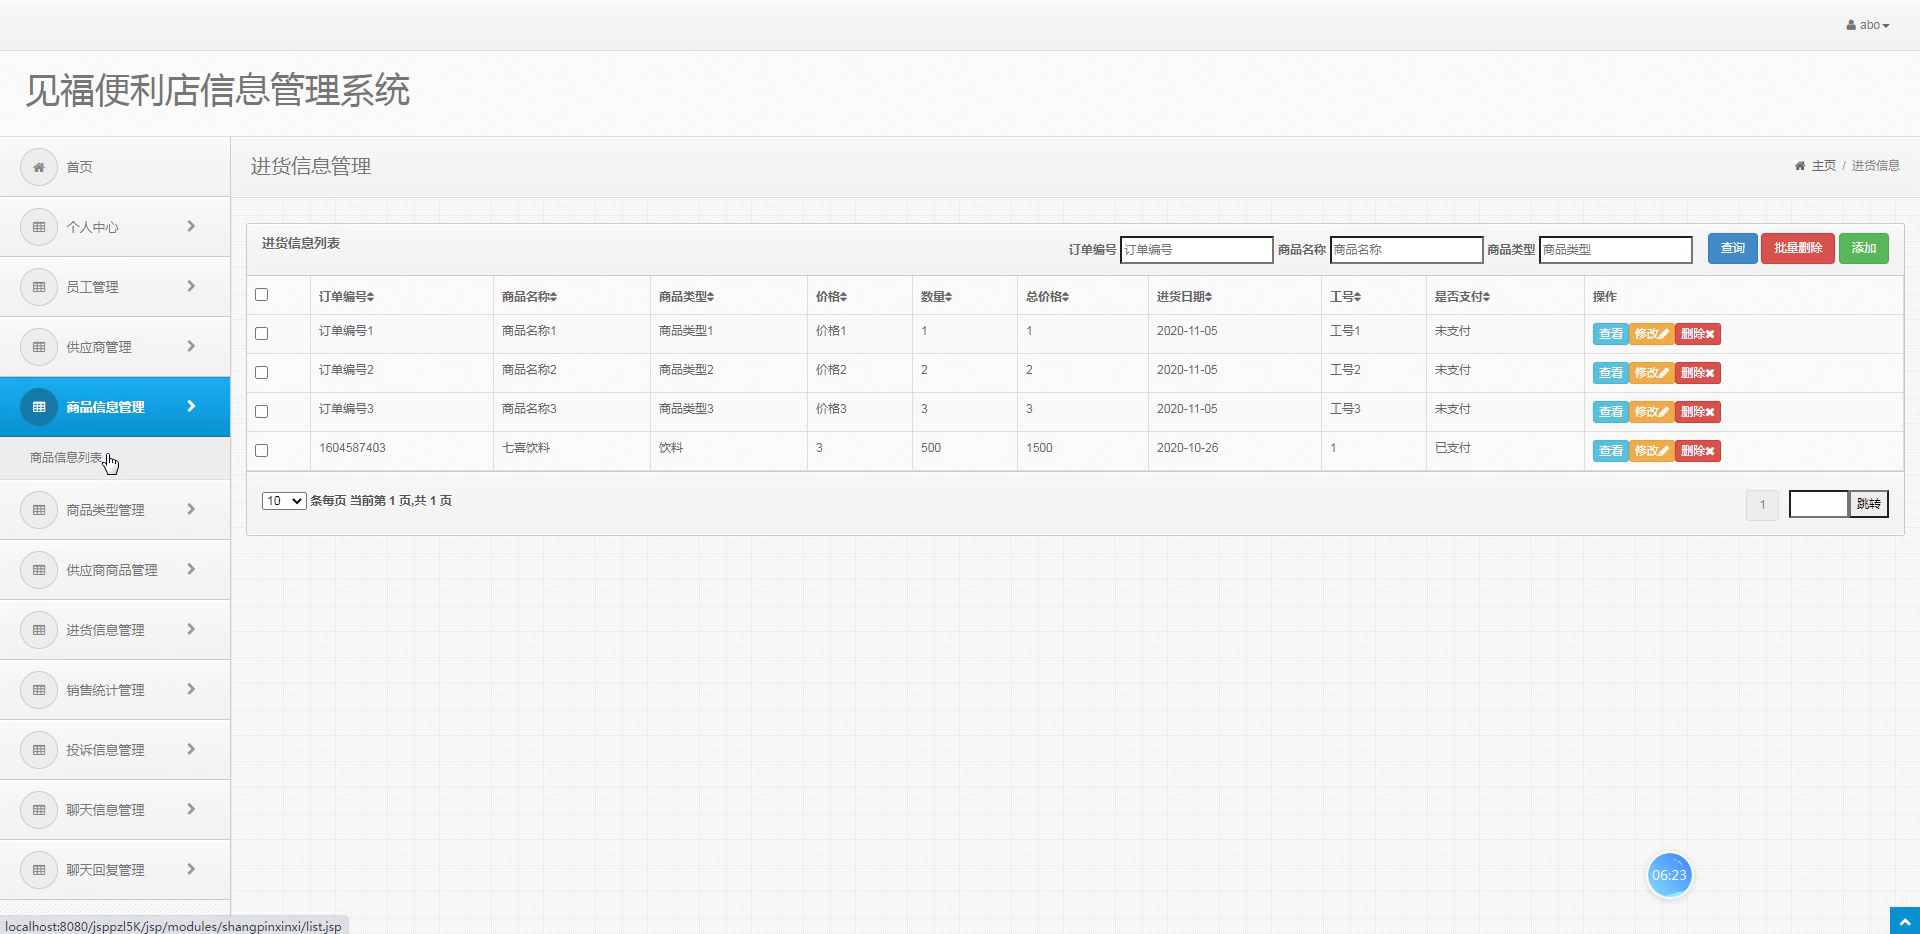This screenshot has height=934, width=1920.
Task: Click the grid icon beside 销售统计管理
Action: point(39,690)
